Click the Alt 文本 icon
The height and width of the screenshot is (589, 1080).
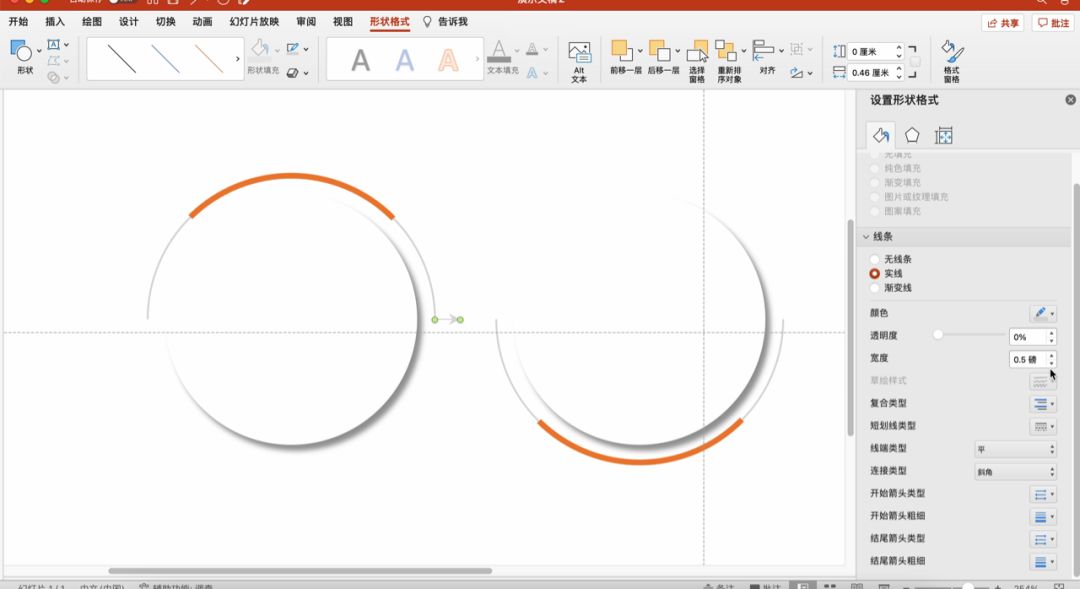(x=579, y=53)
